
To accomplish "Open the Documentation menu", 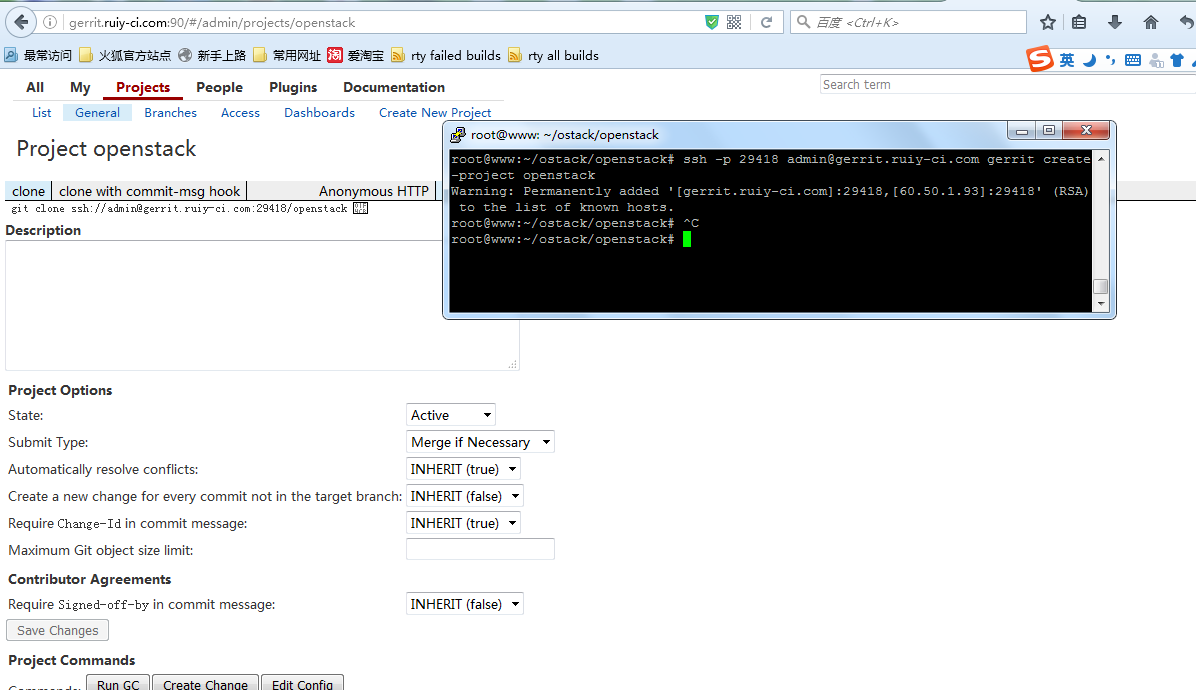I will pos(394,87).
